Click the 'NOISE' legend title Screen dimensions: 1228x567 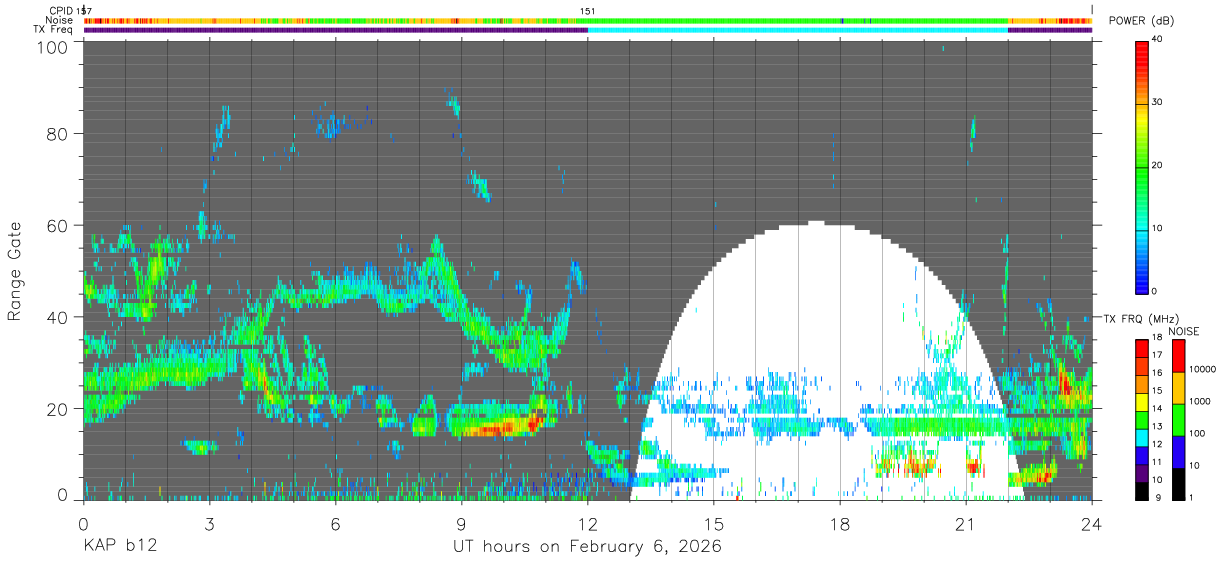click(x=1184, y=331)
